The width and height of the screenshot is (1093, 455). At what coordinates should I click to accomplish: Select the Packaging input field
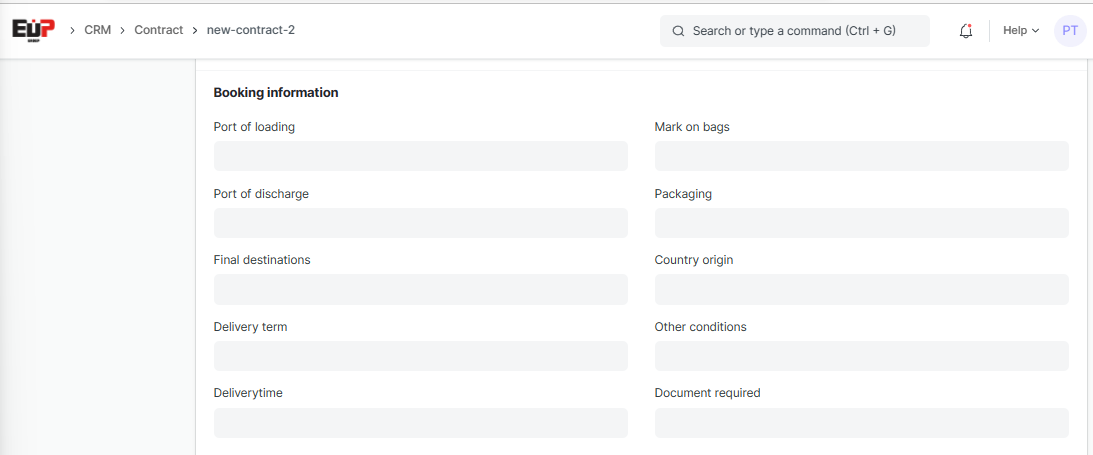pos(861,223)
